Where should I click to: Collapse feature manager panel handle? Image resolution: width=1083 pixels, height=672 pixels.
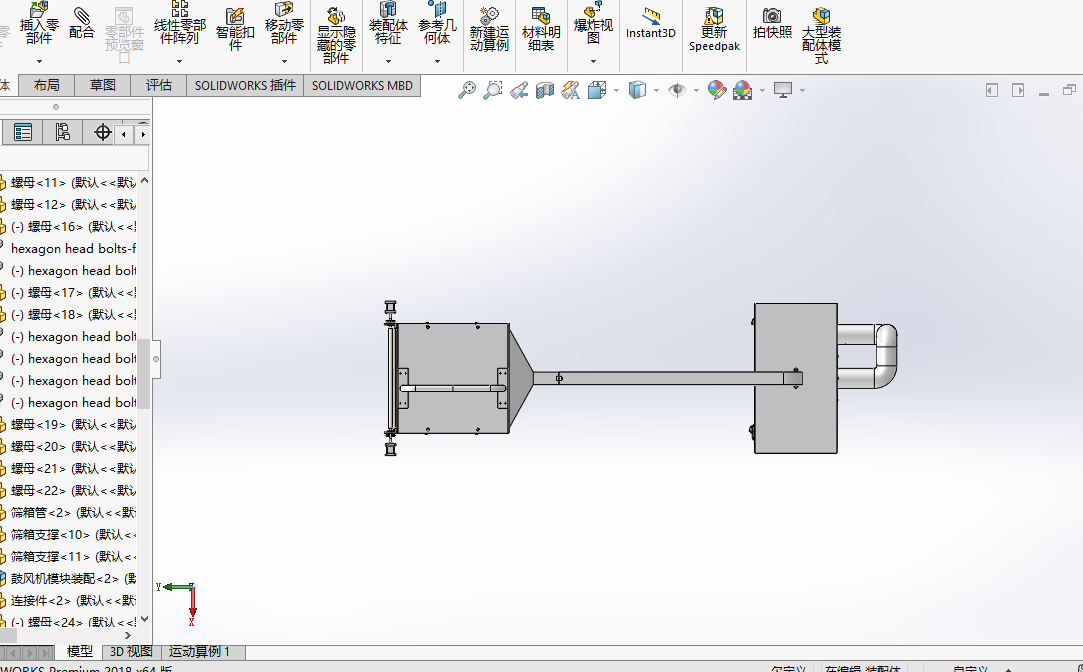tap(156, 359)
